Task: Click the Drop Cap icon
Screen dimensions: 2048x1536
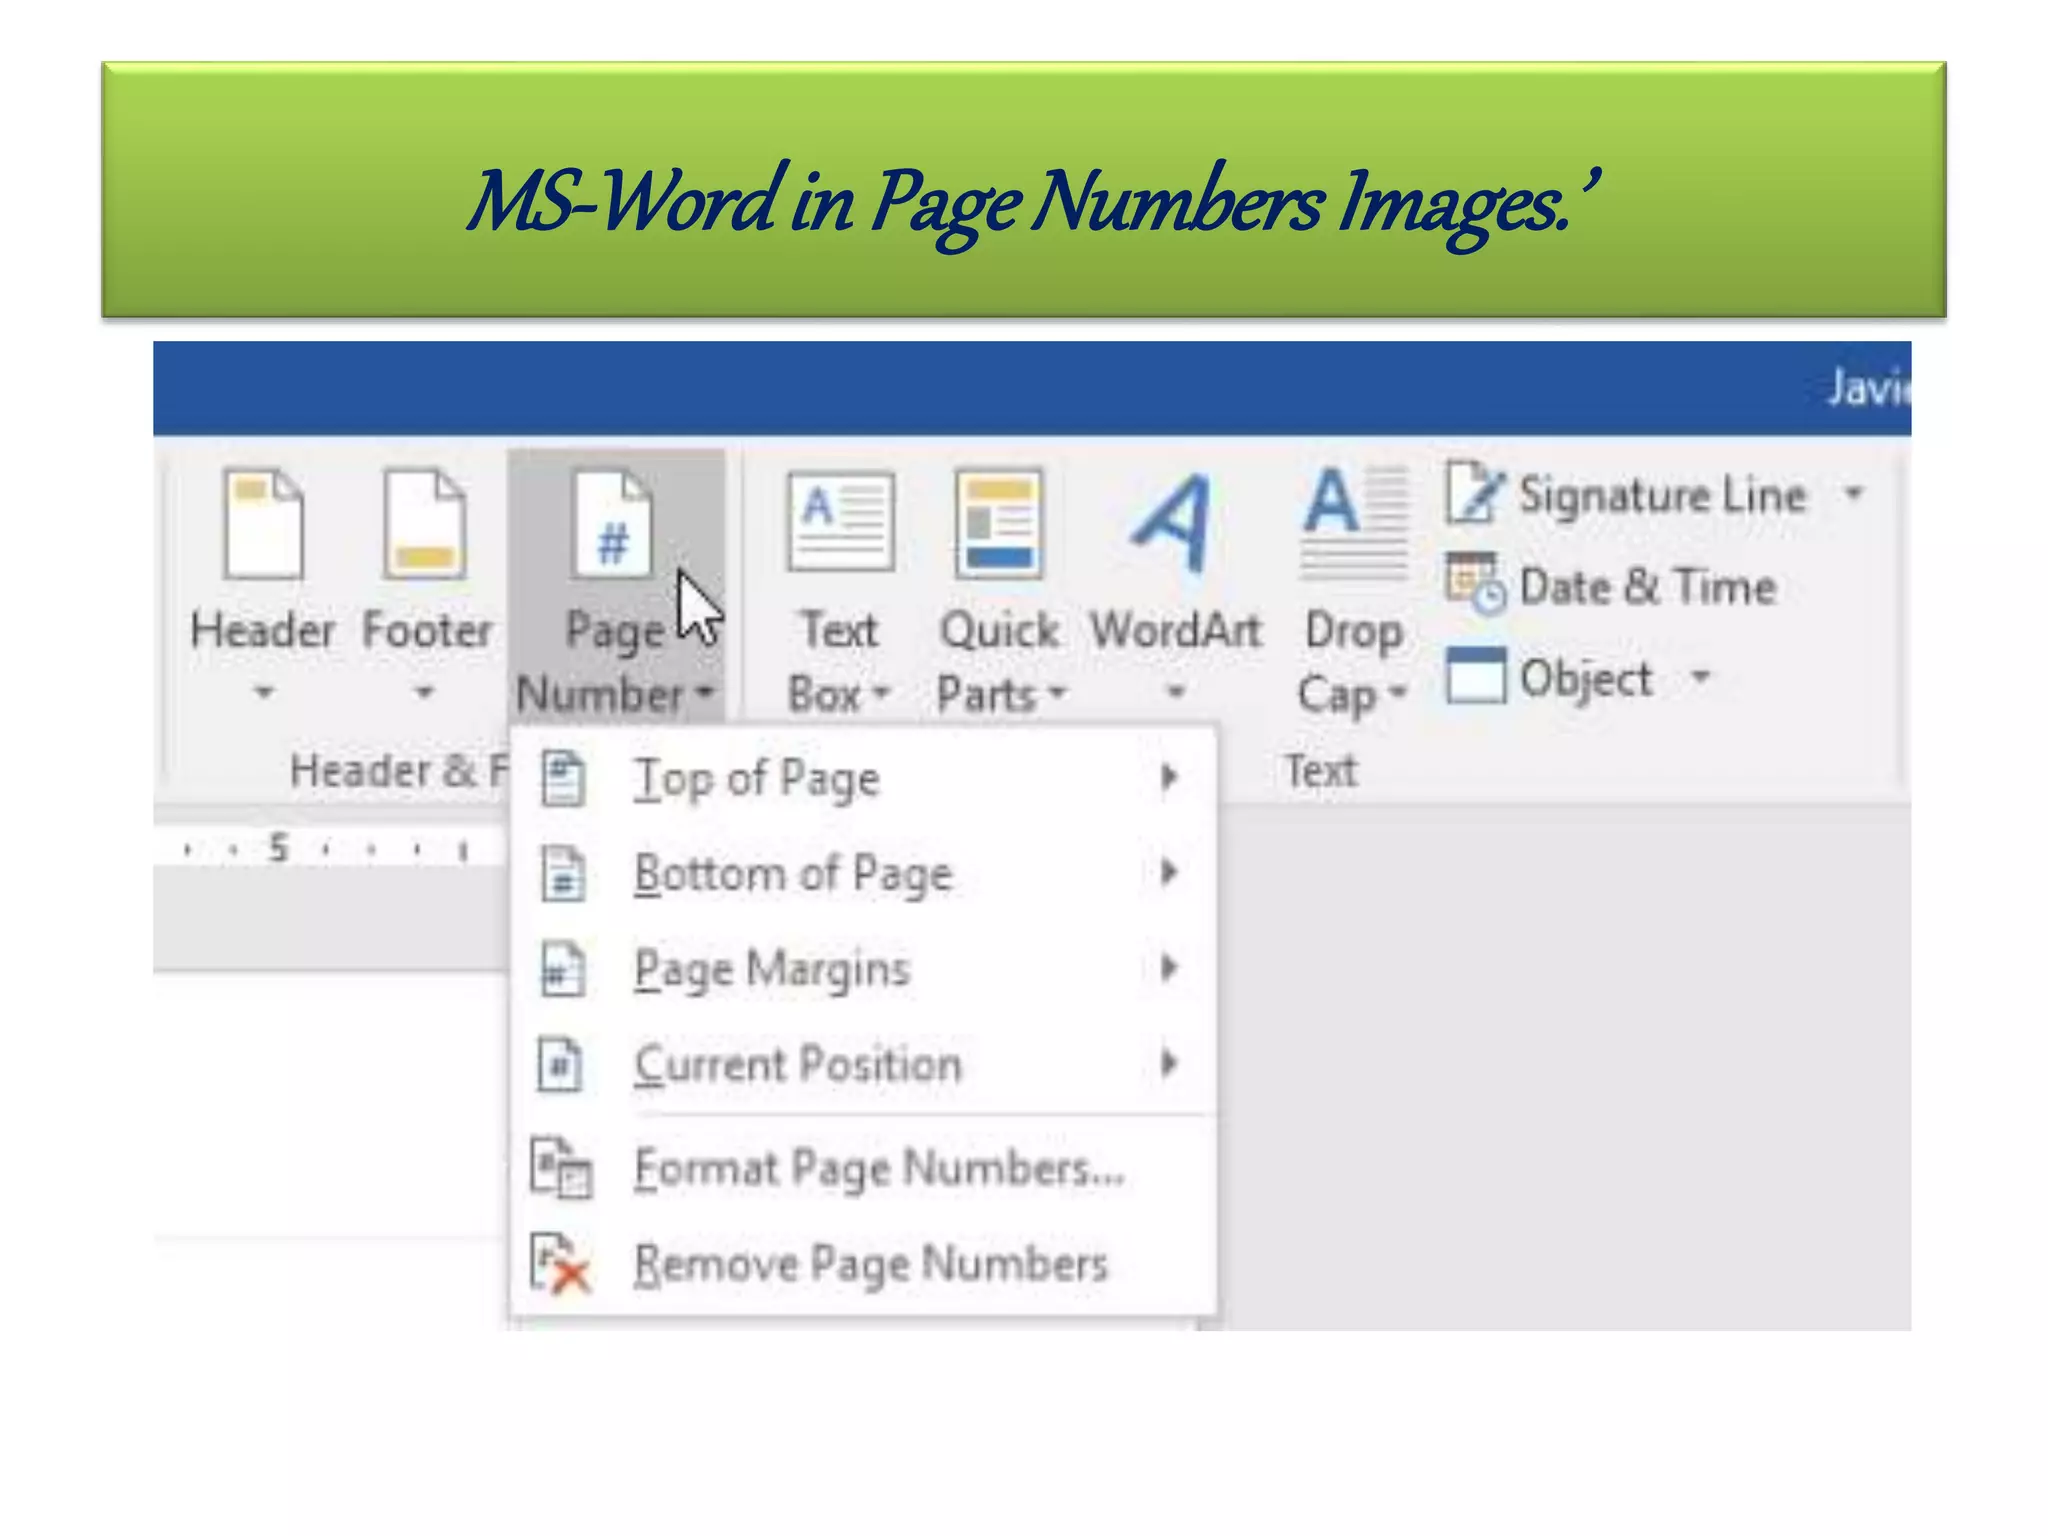Action: point(1355,523)
